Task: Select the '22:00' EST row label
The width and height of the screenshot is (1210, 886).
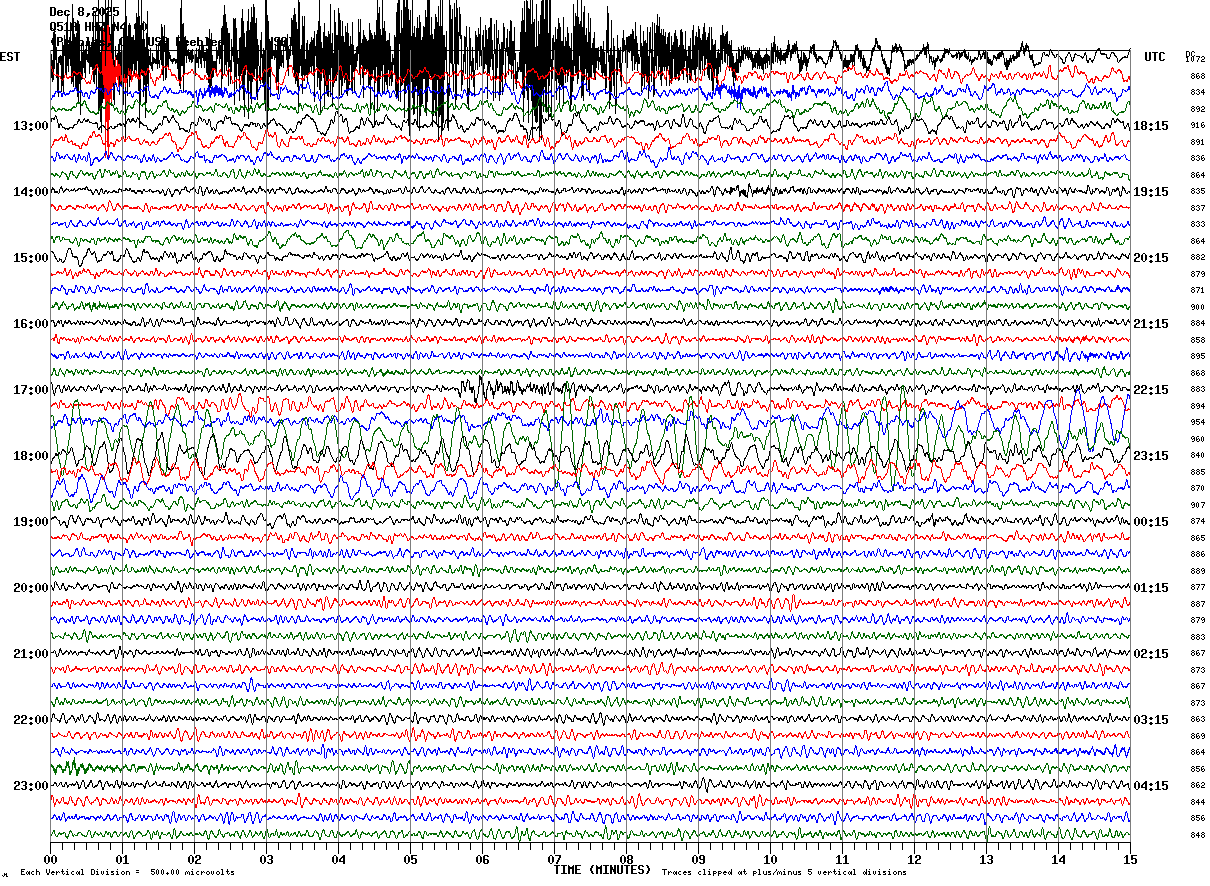Action: coord(31,720)
